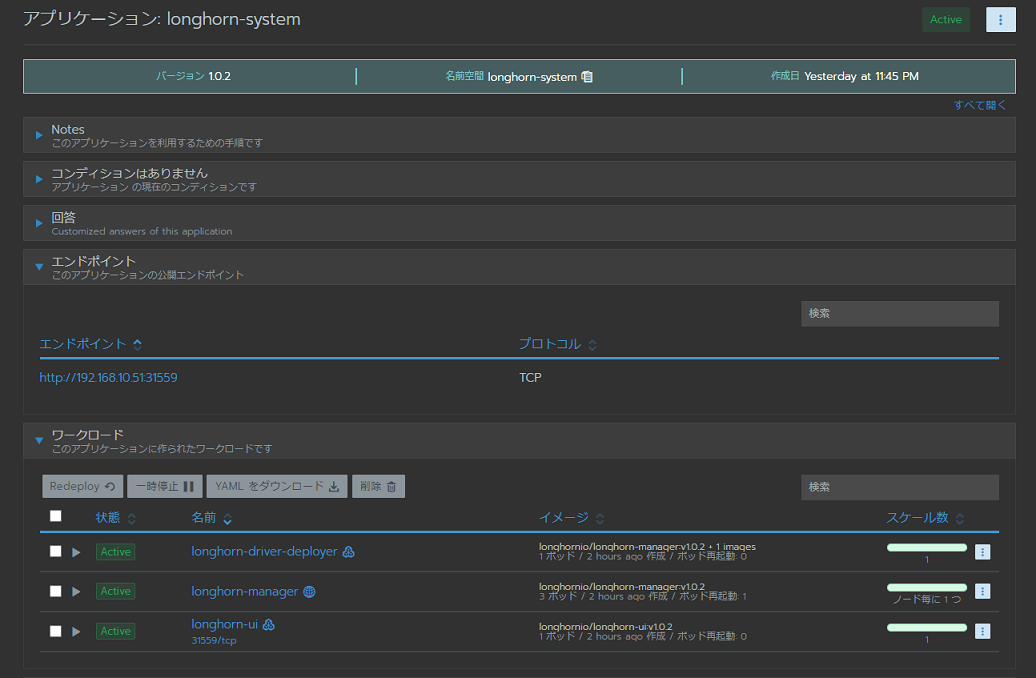Sort workloads by イメージ column

pos(572,517)
